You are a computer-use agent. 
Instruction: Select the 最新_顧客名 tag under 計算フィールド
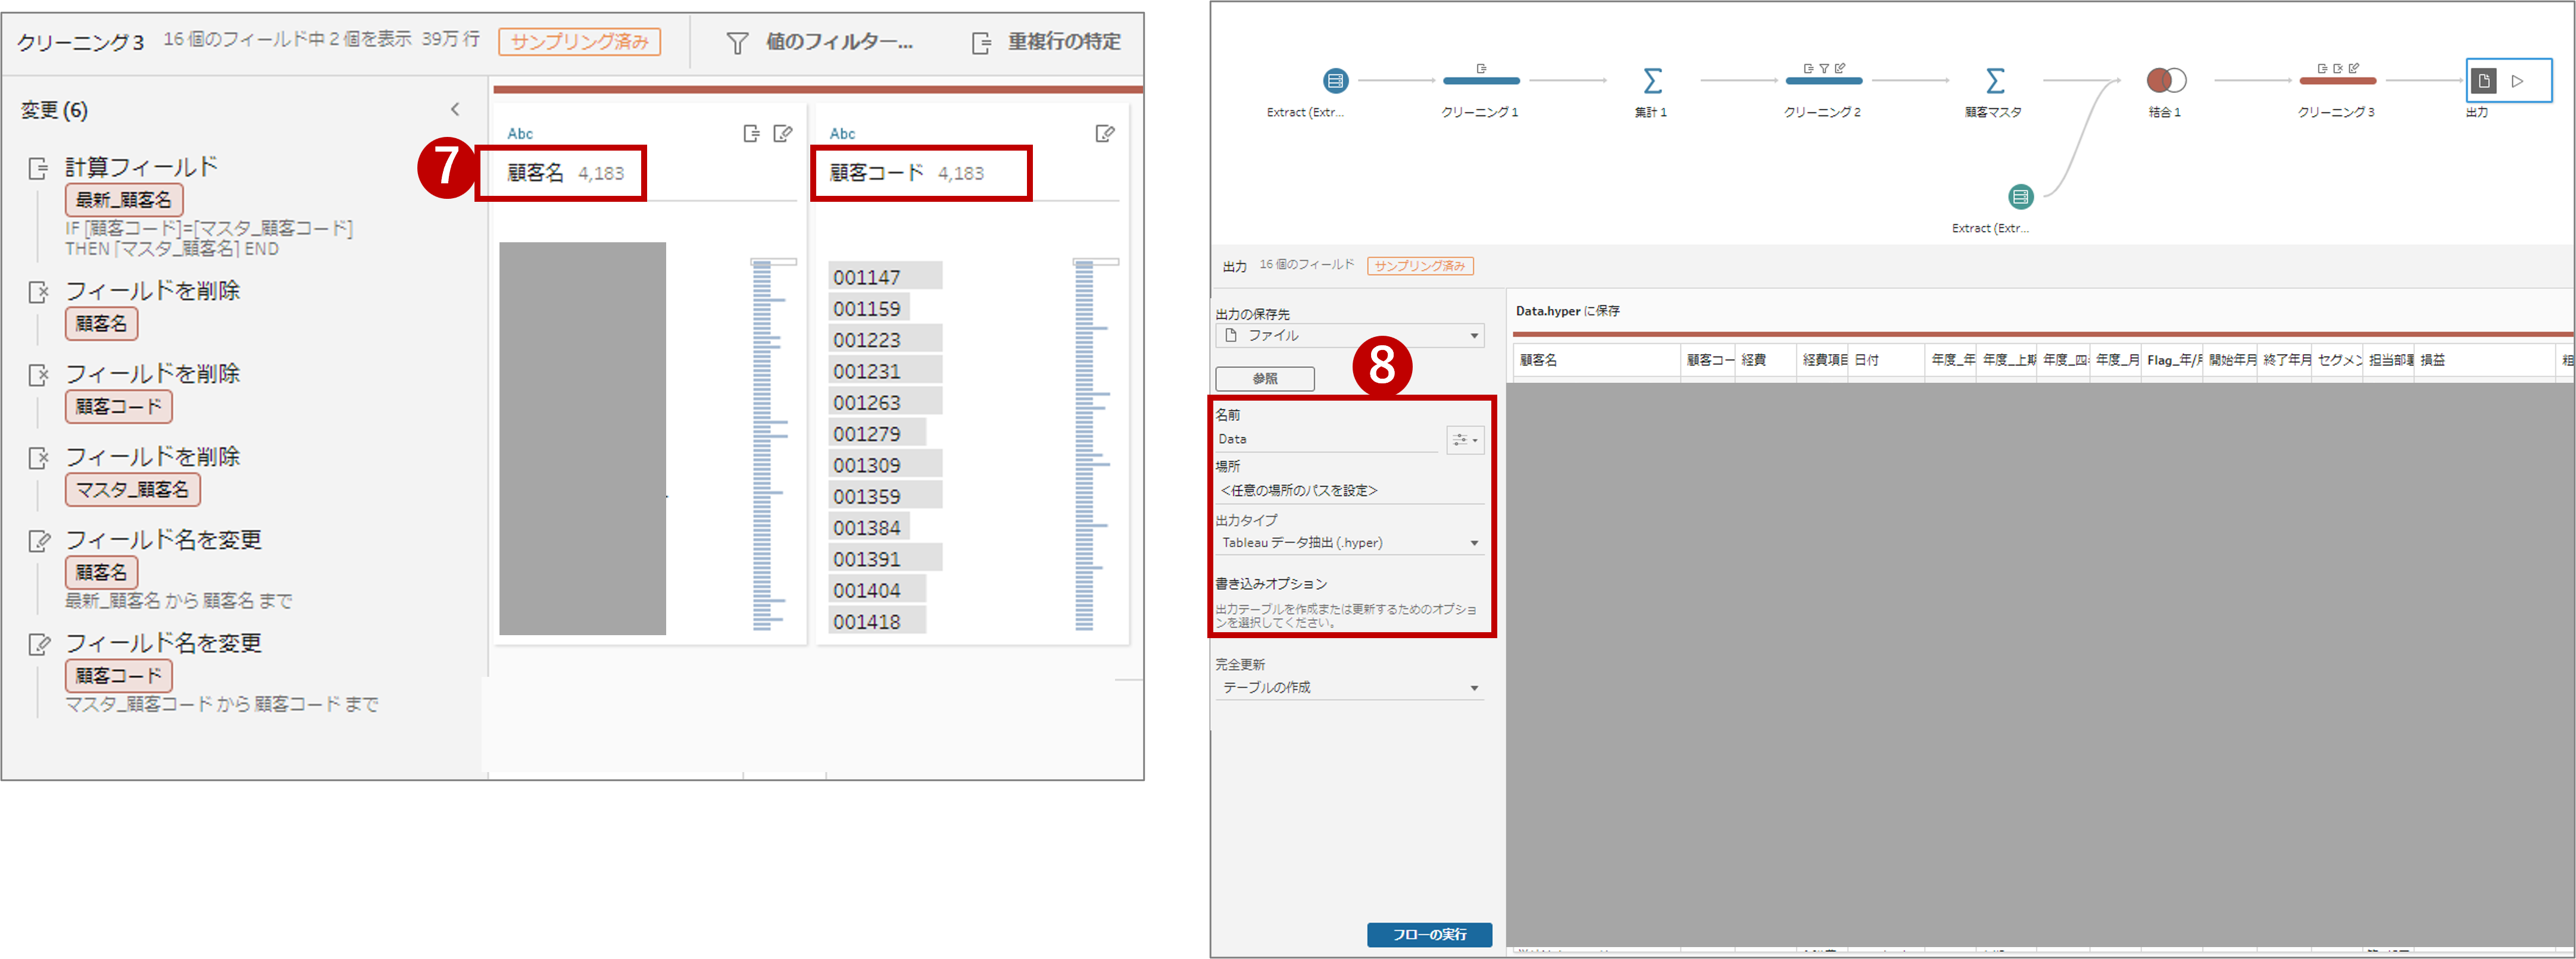click(124, 200)
